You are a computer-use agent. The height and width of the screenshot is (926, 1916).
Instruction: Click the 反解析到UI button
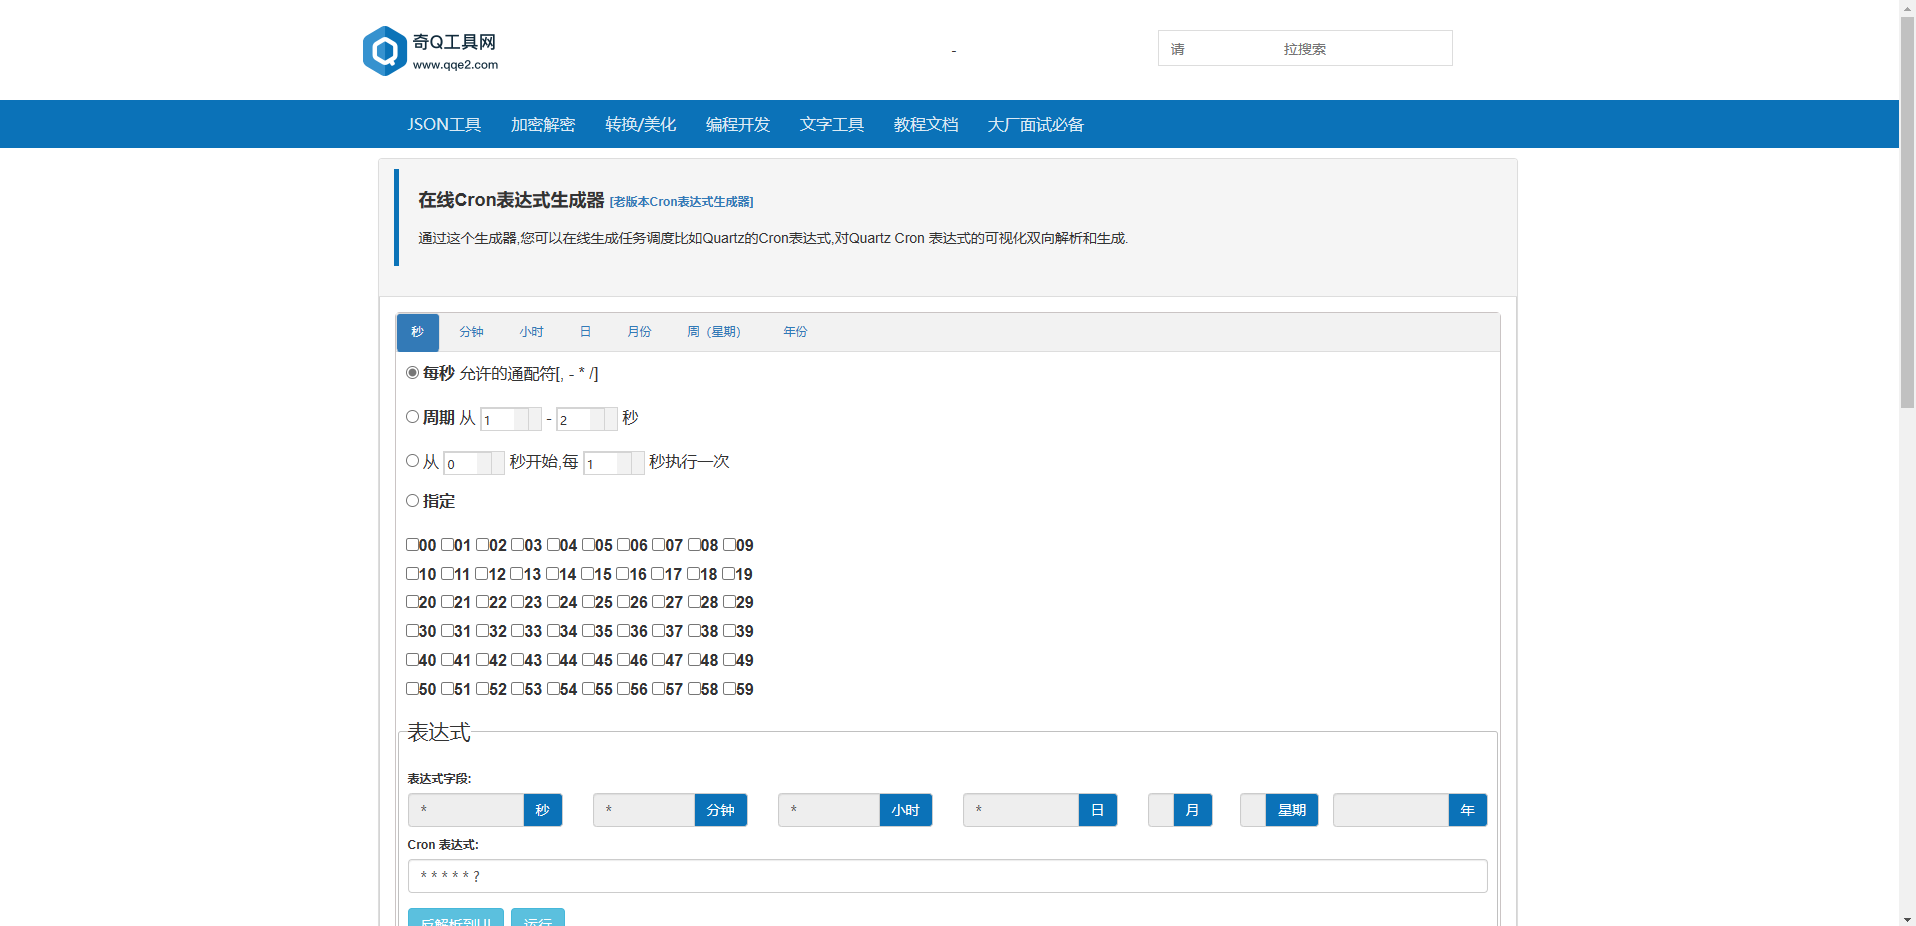coord(455,919)
